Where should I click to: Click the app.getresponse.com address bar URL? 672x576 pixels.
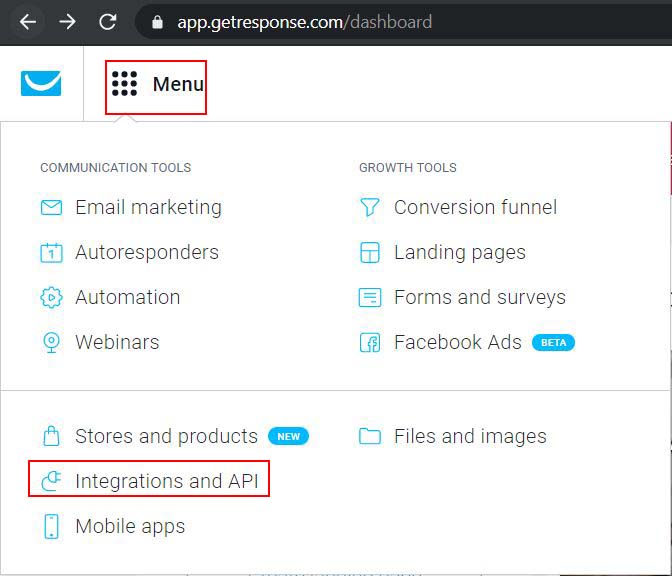(304, 22)
